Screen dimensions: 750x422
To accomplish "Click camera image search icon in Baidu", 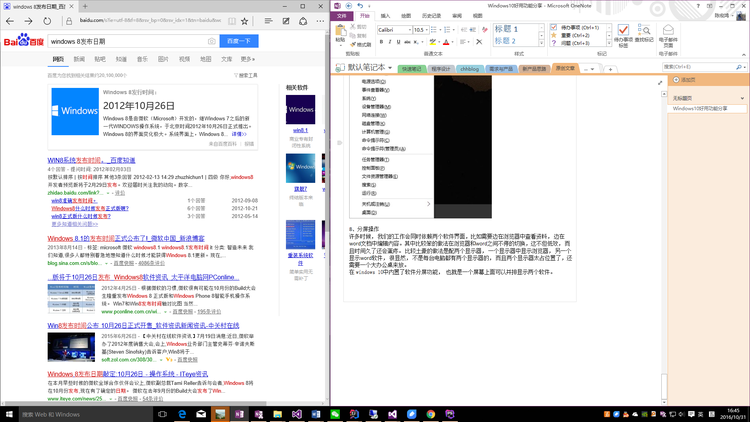I will (211, 41).
